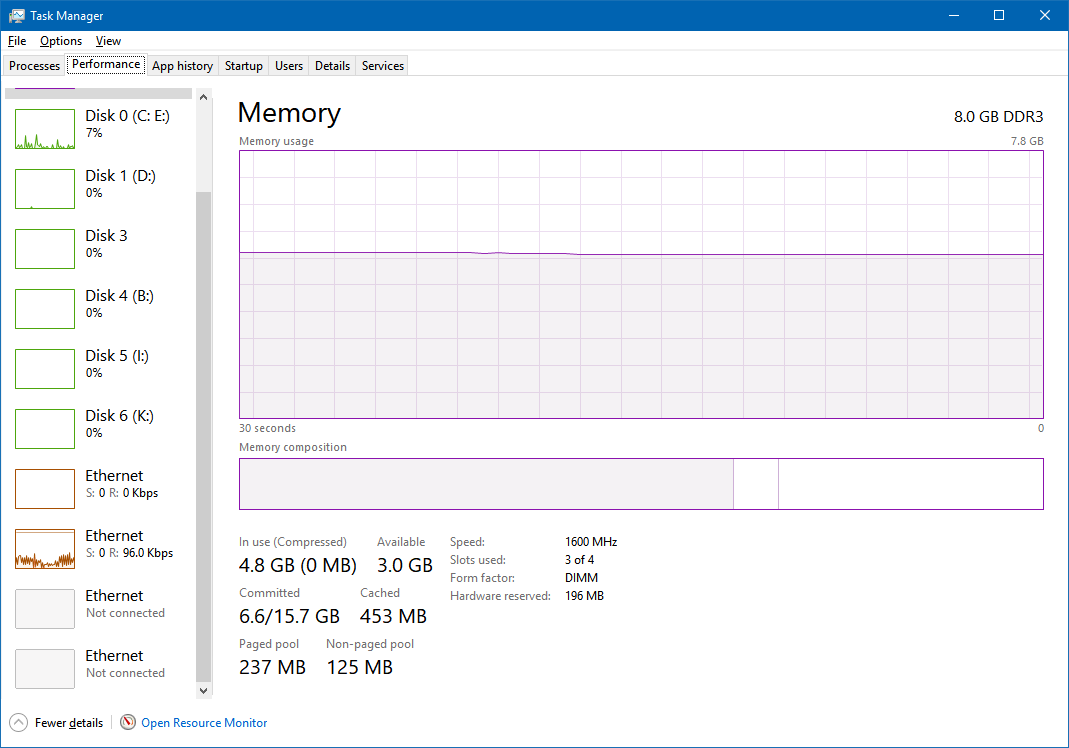The height and width of the screenshot is (748, 1069).
Task: Click the Non-paged pool value 125 MB
Action: click(359, 667)
